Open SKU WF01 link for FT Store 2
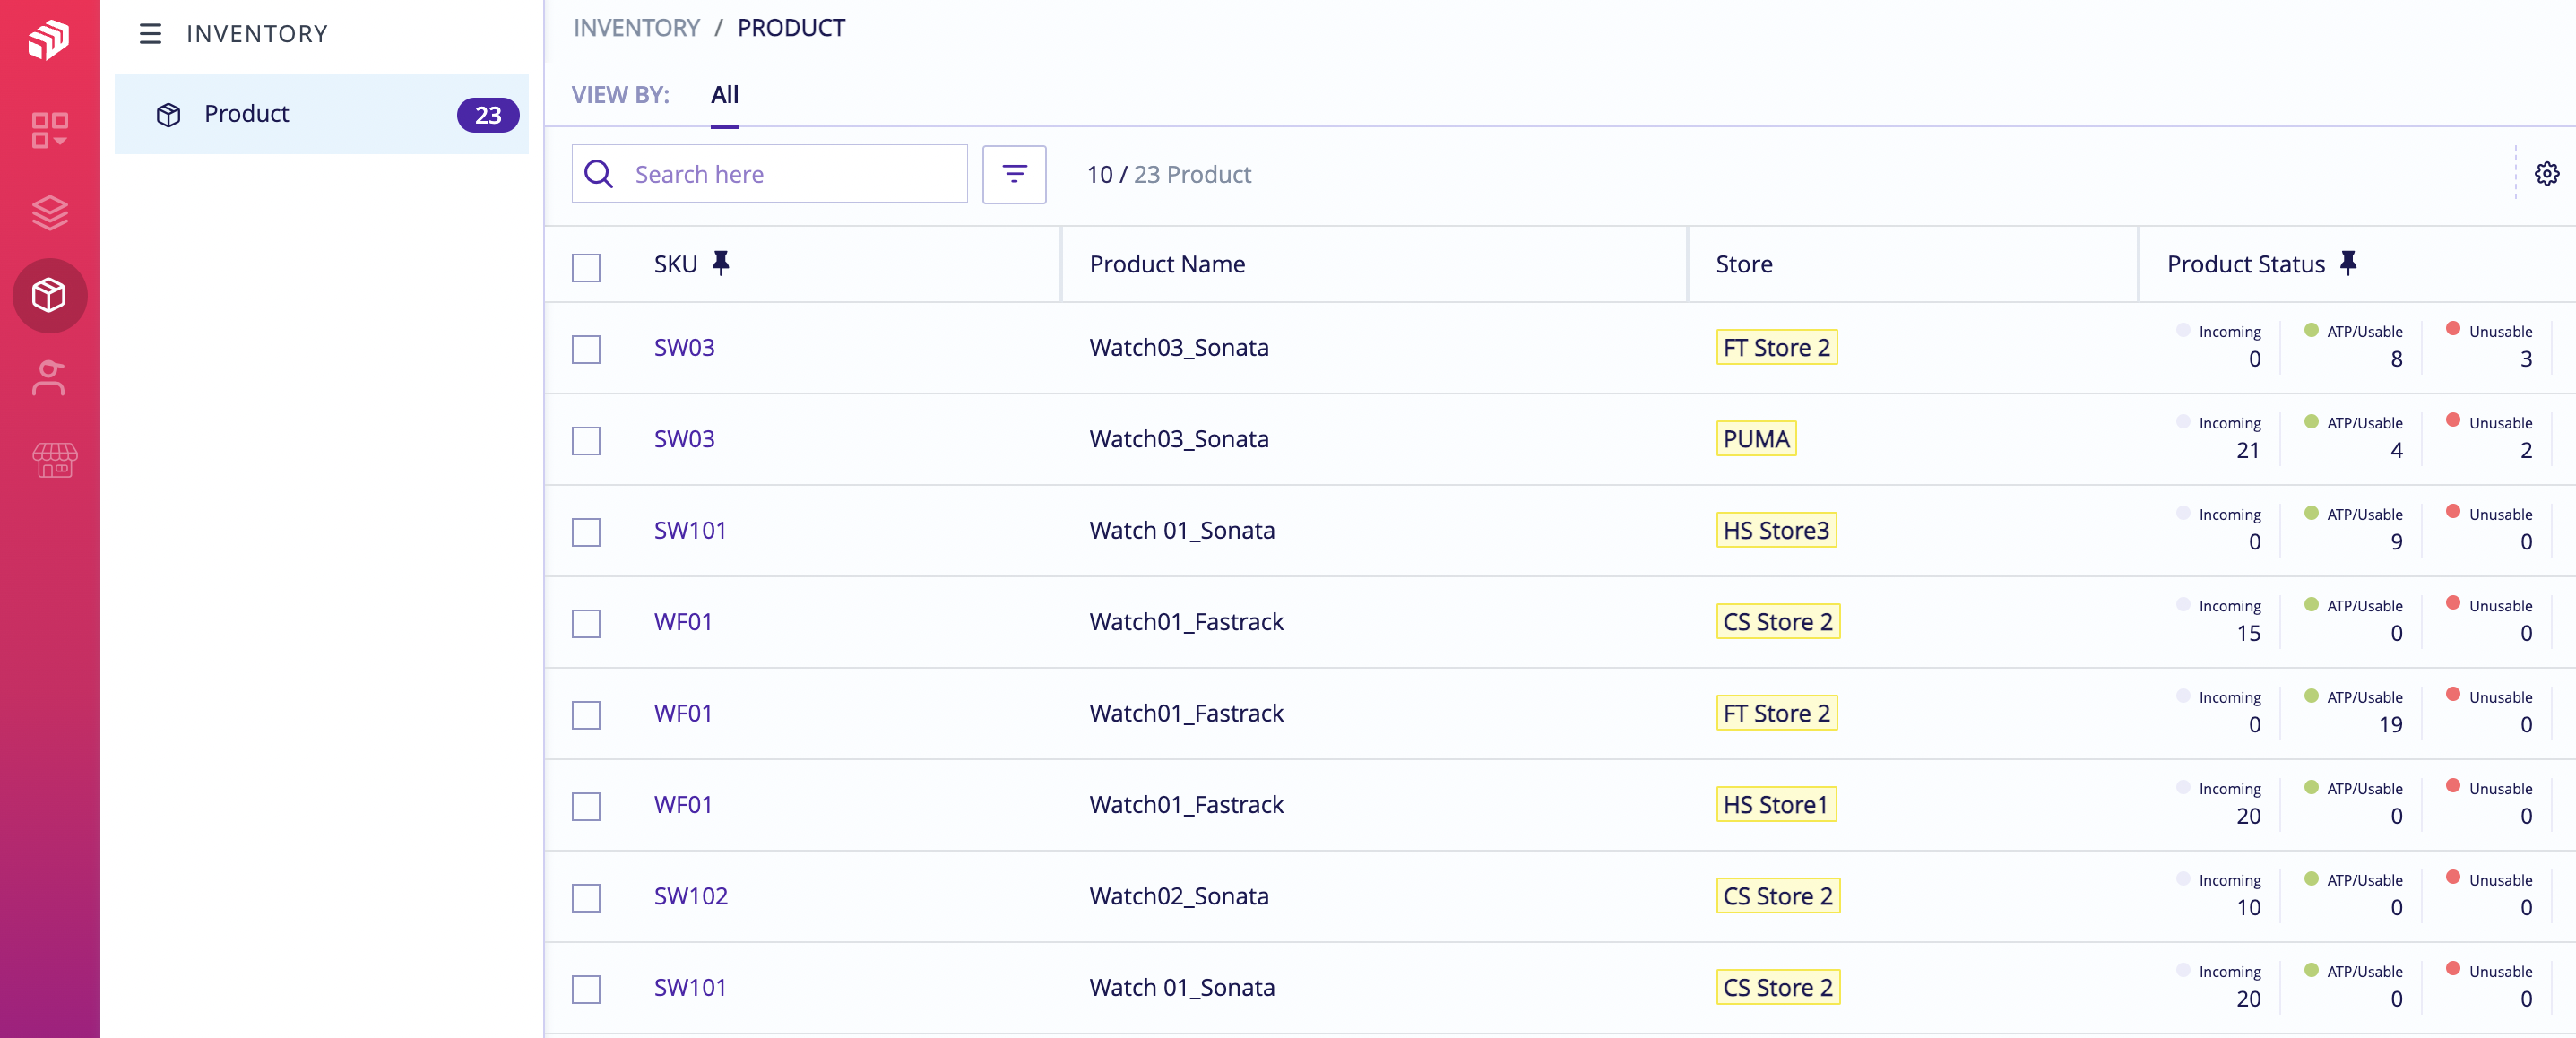Screen dimensions: 2576x1038 [683, 713]
